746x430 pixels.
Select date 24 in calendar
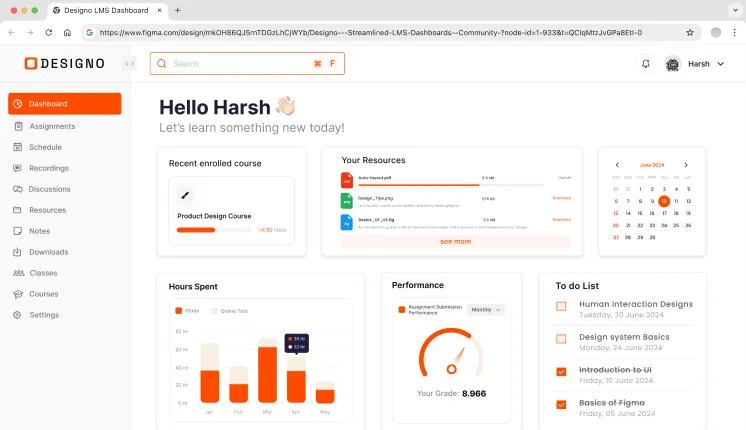[664, 225]
